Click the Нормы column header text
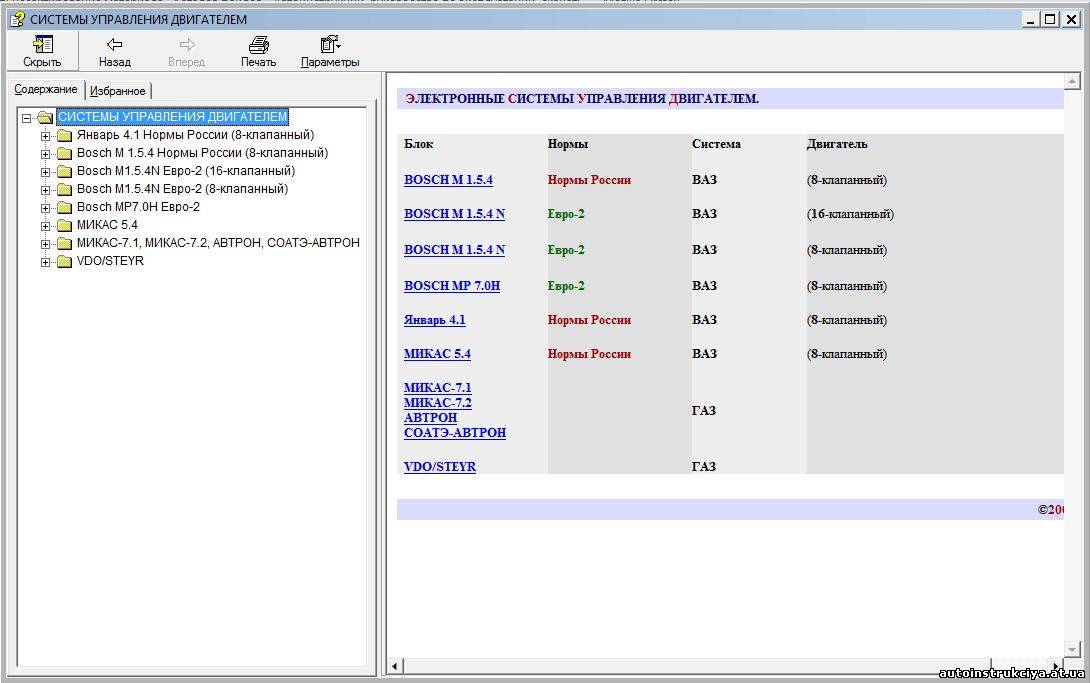Viewport: 1090px width, 683px height. point(568,145)
